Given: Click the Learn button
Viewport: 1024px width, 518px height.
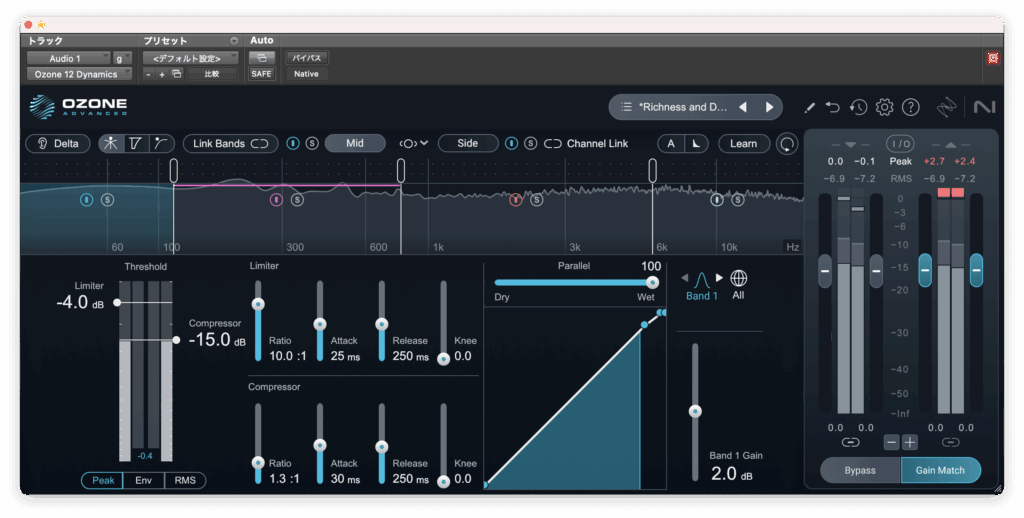Looking at the screenshot, I should (743, 143).
